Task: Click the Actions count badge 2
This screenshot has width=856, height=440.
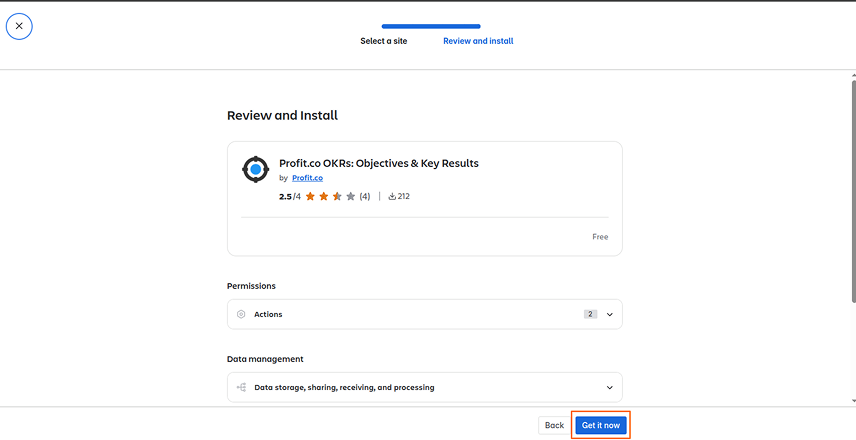Action: [x=590, y=314]
